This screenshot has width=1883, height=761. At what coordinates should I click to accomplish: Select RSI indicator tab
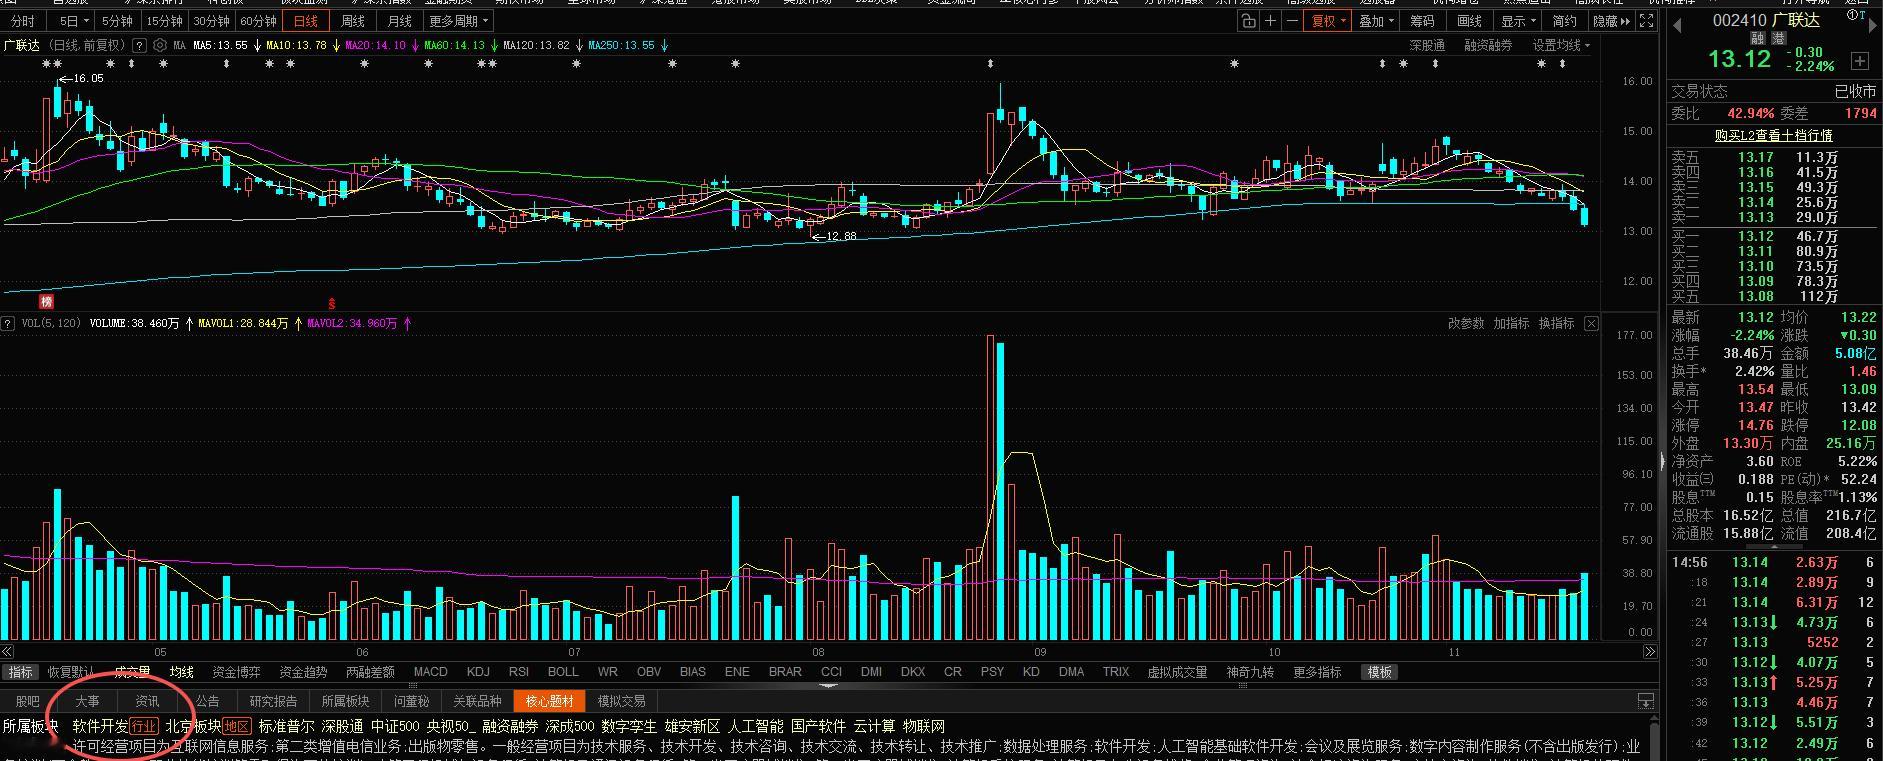518,672
